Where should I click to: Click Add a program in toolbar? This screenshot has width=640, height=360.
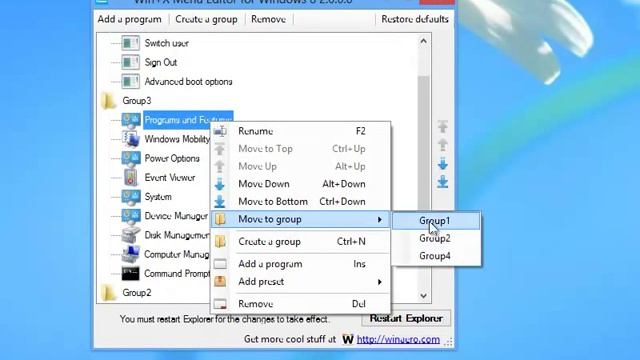(129, 19)
